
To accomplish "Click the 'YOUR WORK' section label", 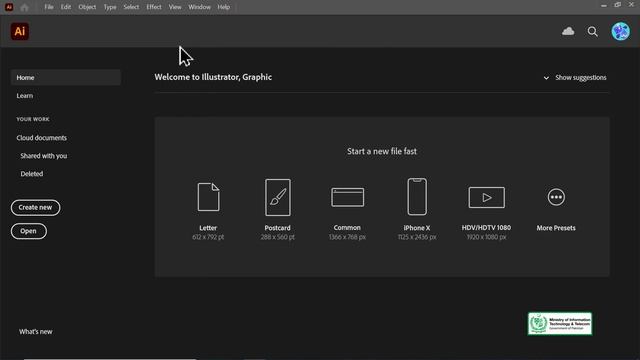I will click(x=33, y=119).
